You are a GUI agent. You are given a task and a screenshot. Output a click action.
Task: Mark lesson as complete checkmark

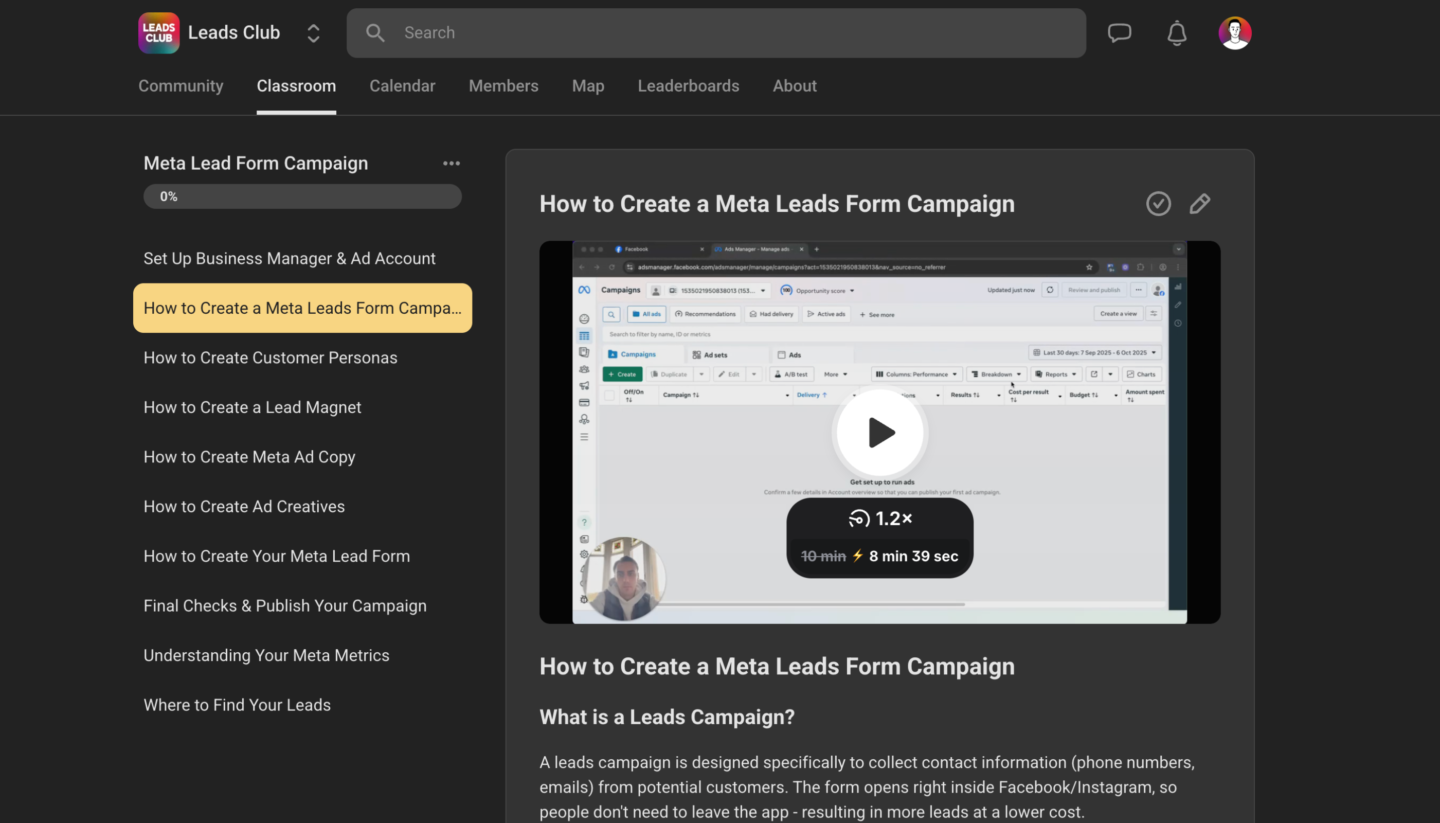tap(1158, 204)
